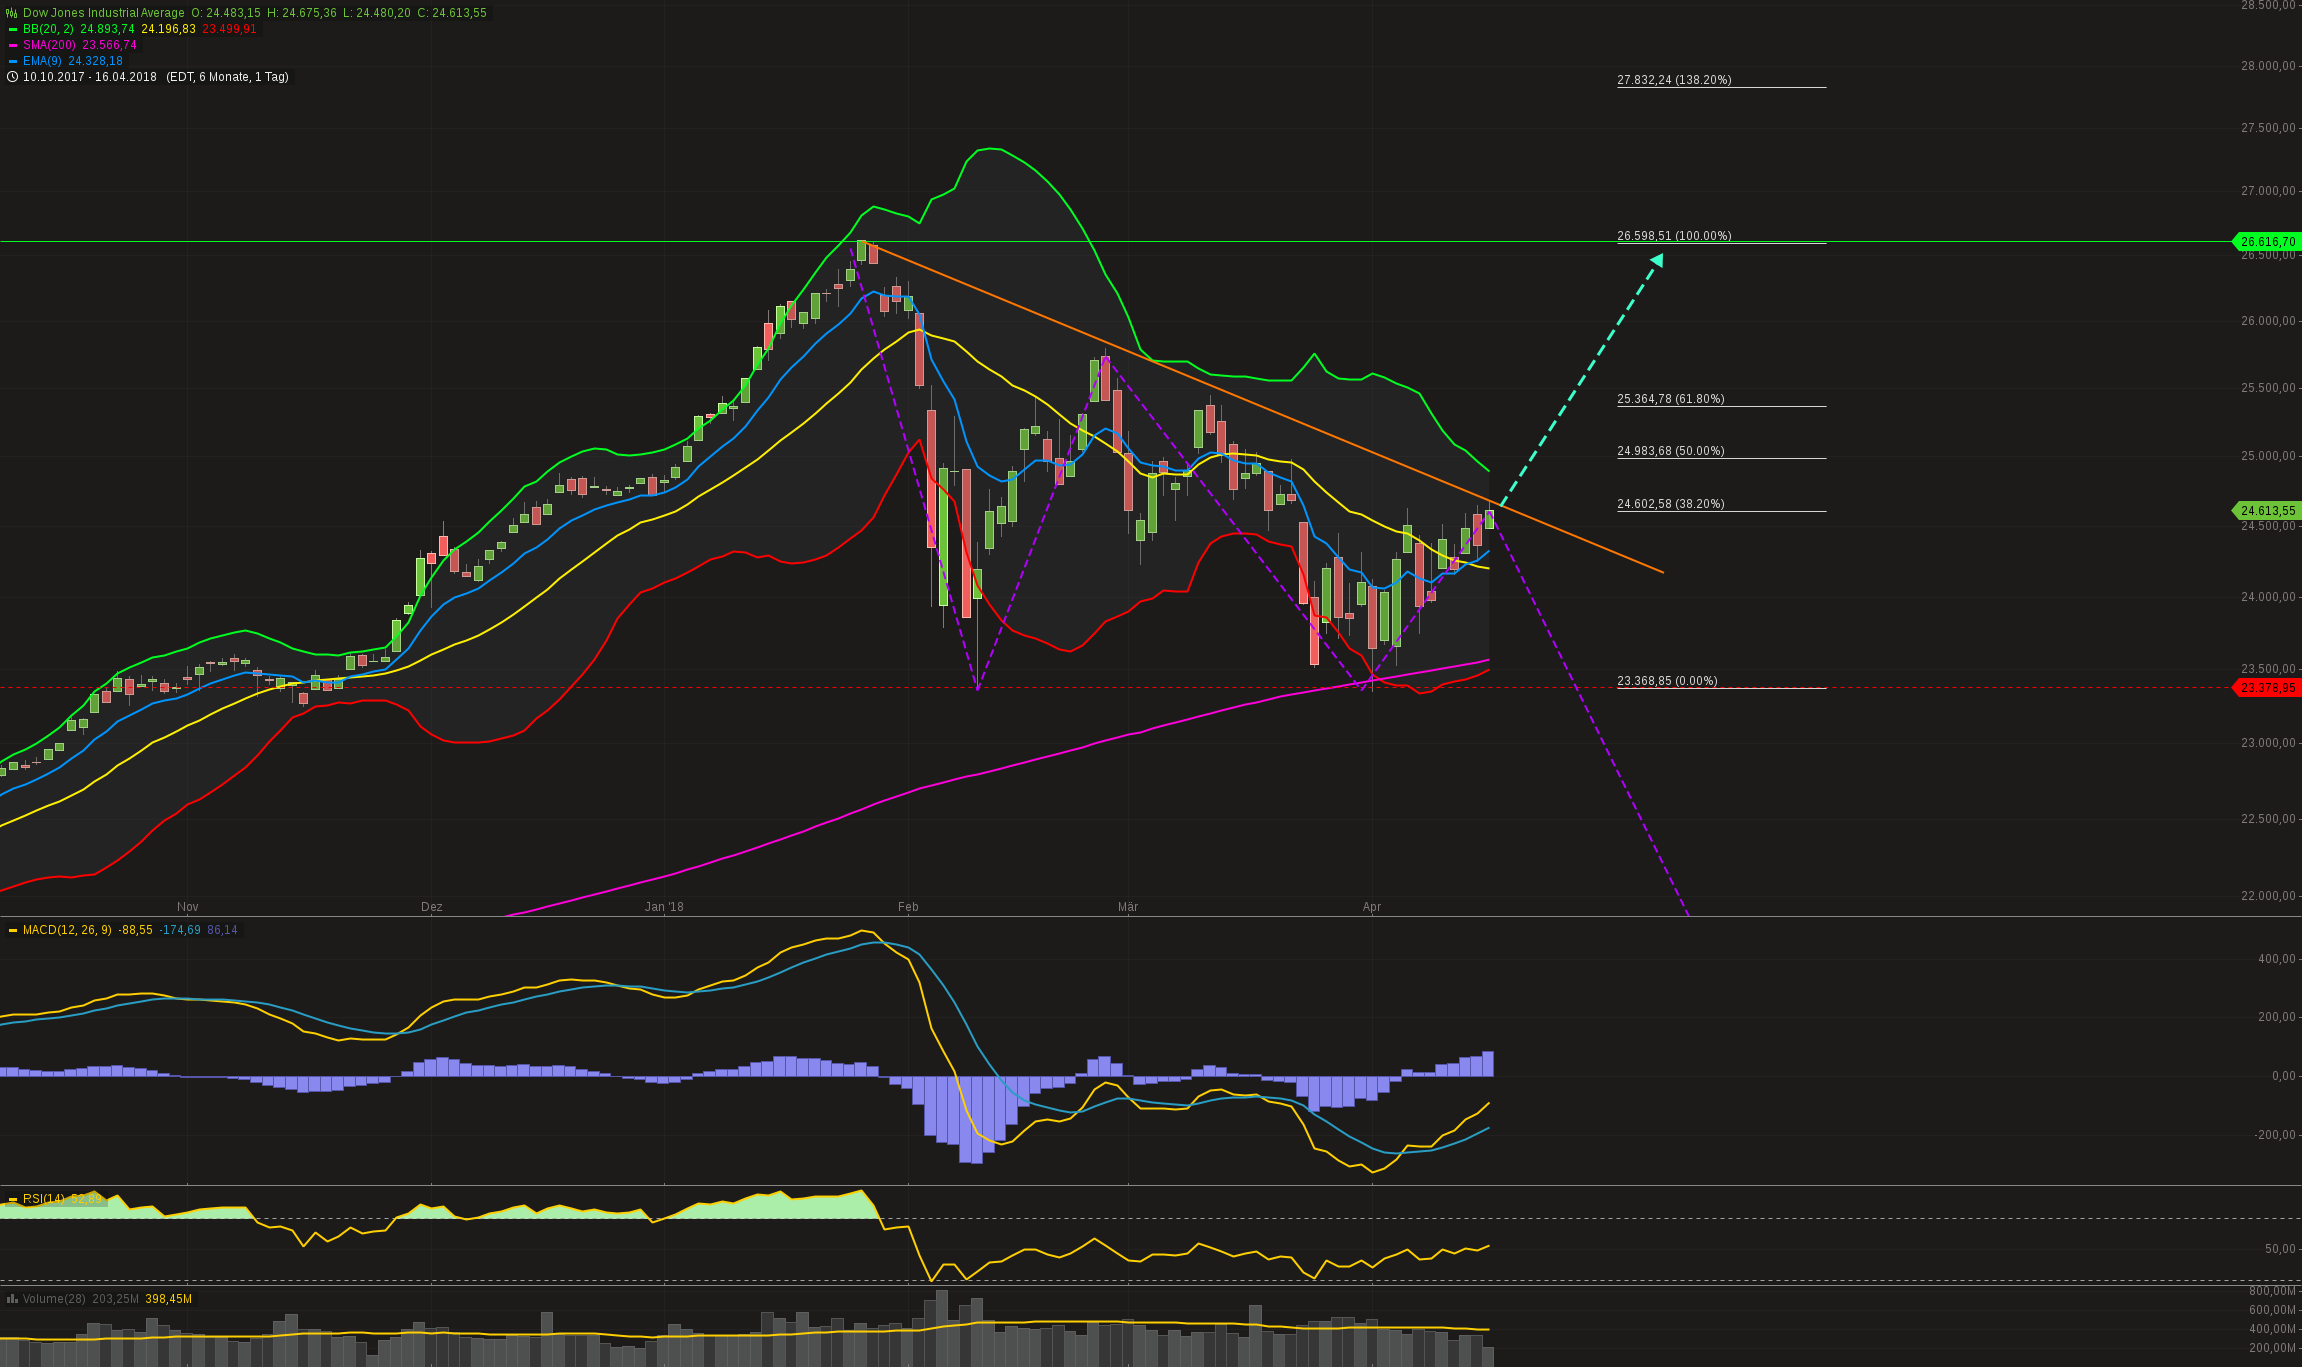
Task: Click the Dow Jones Industrial Average title
Action: pyautogui.click(x=104, y=13)
